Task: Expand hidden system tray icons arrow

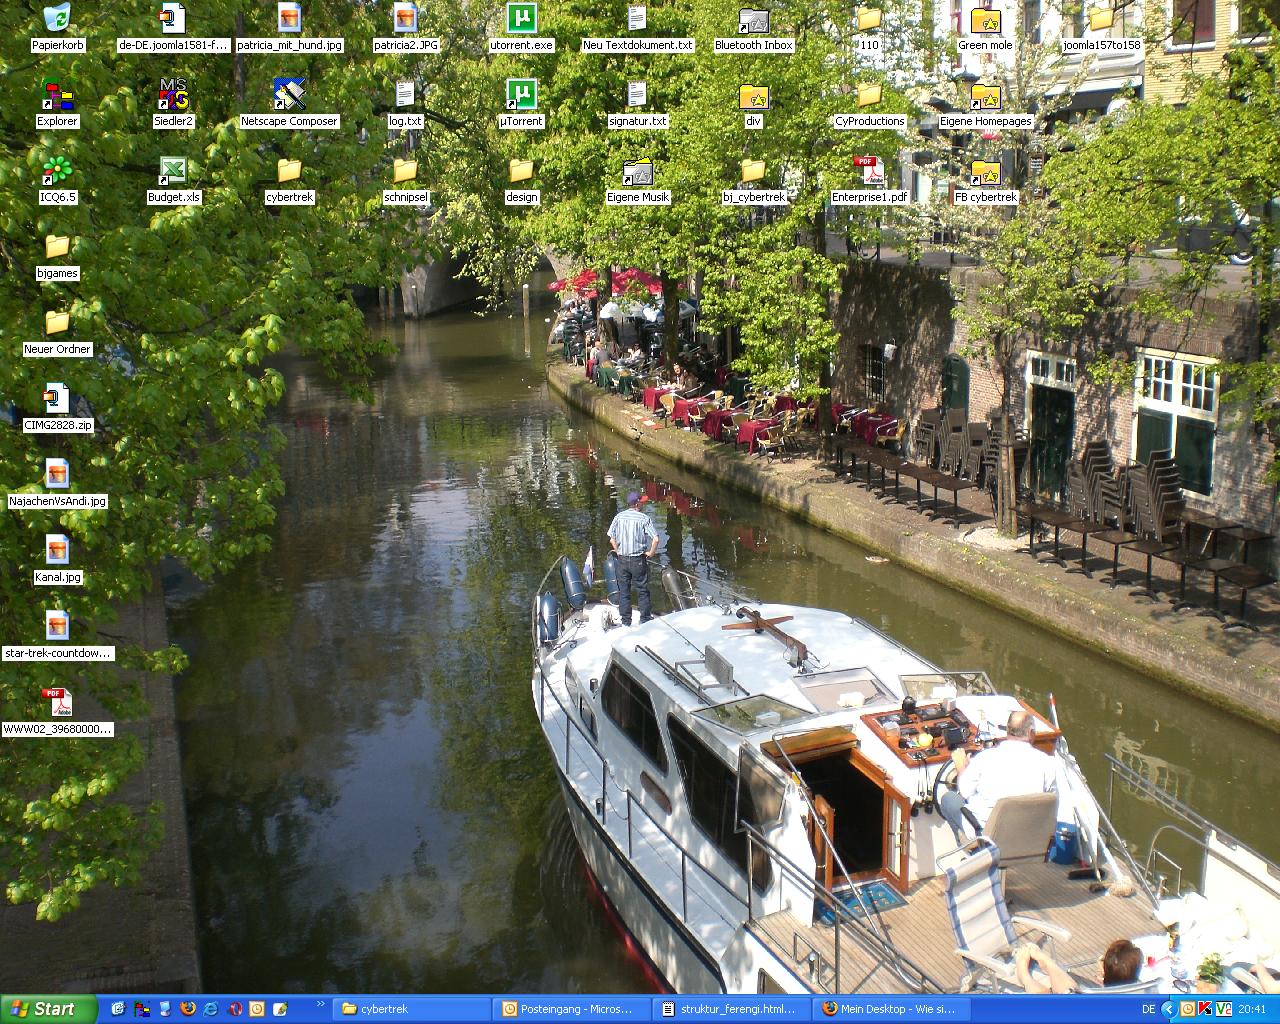Action: point(1168,1009)
